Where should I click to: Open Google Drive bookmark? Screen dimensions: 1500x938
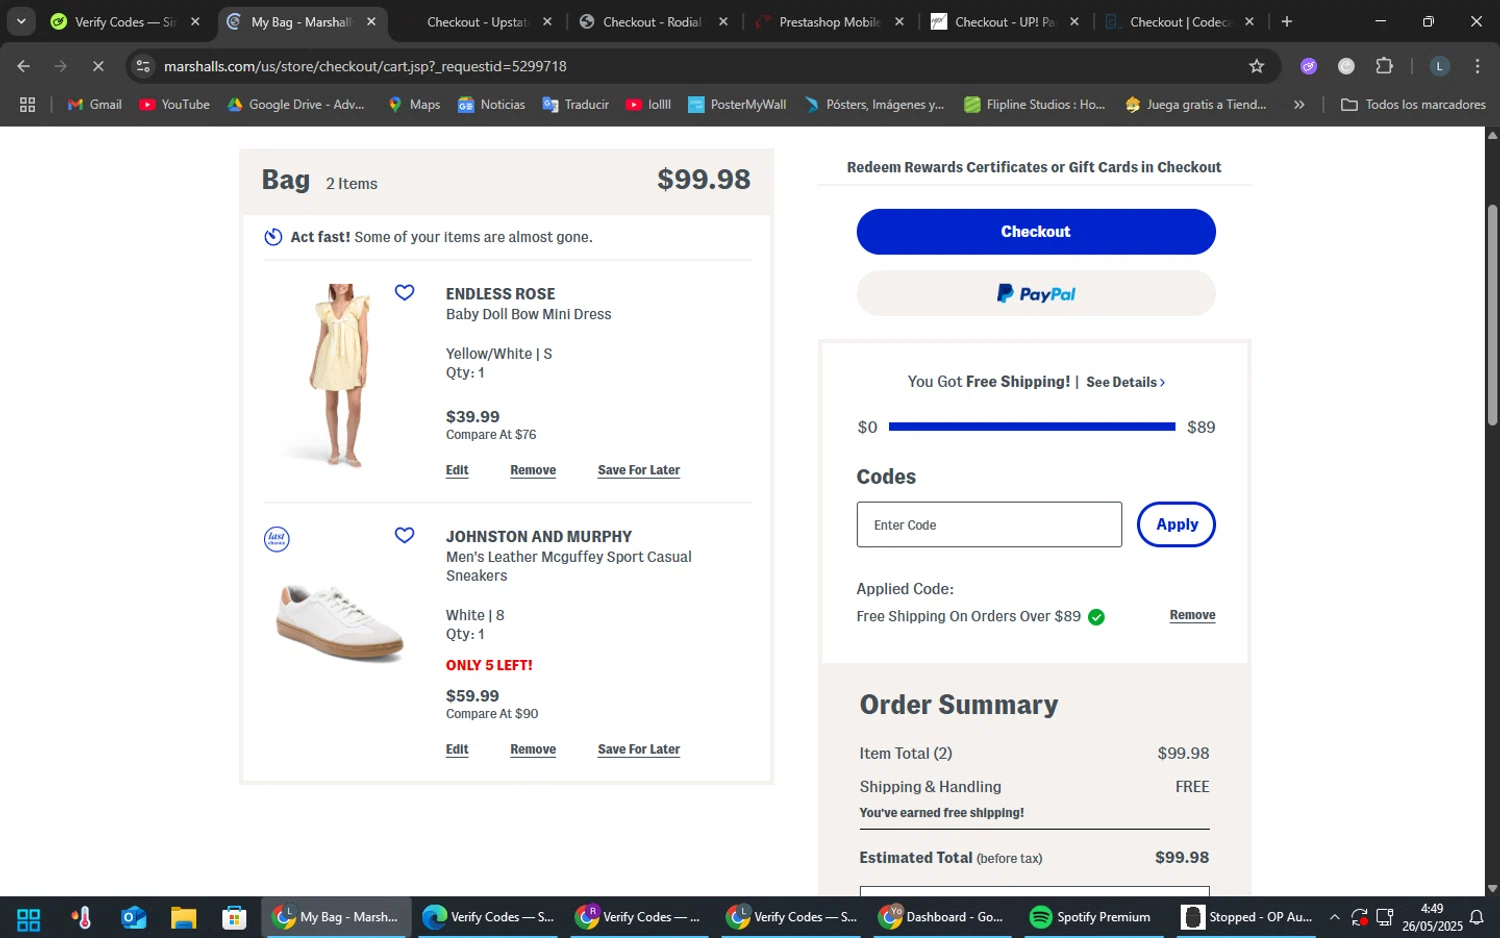coord(296,104)
